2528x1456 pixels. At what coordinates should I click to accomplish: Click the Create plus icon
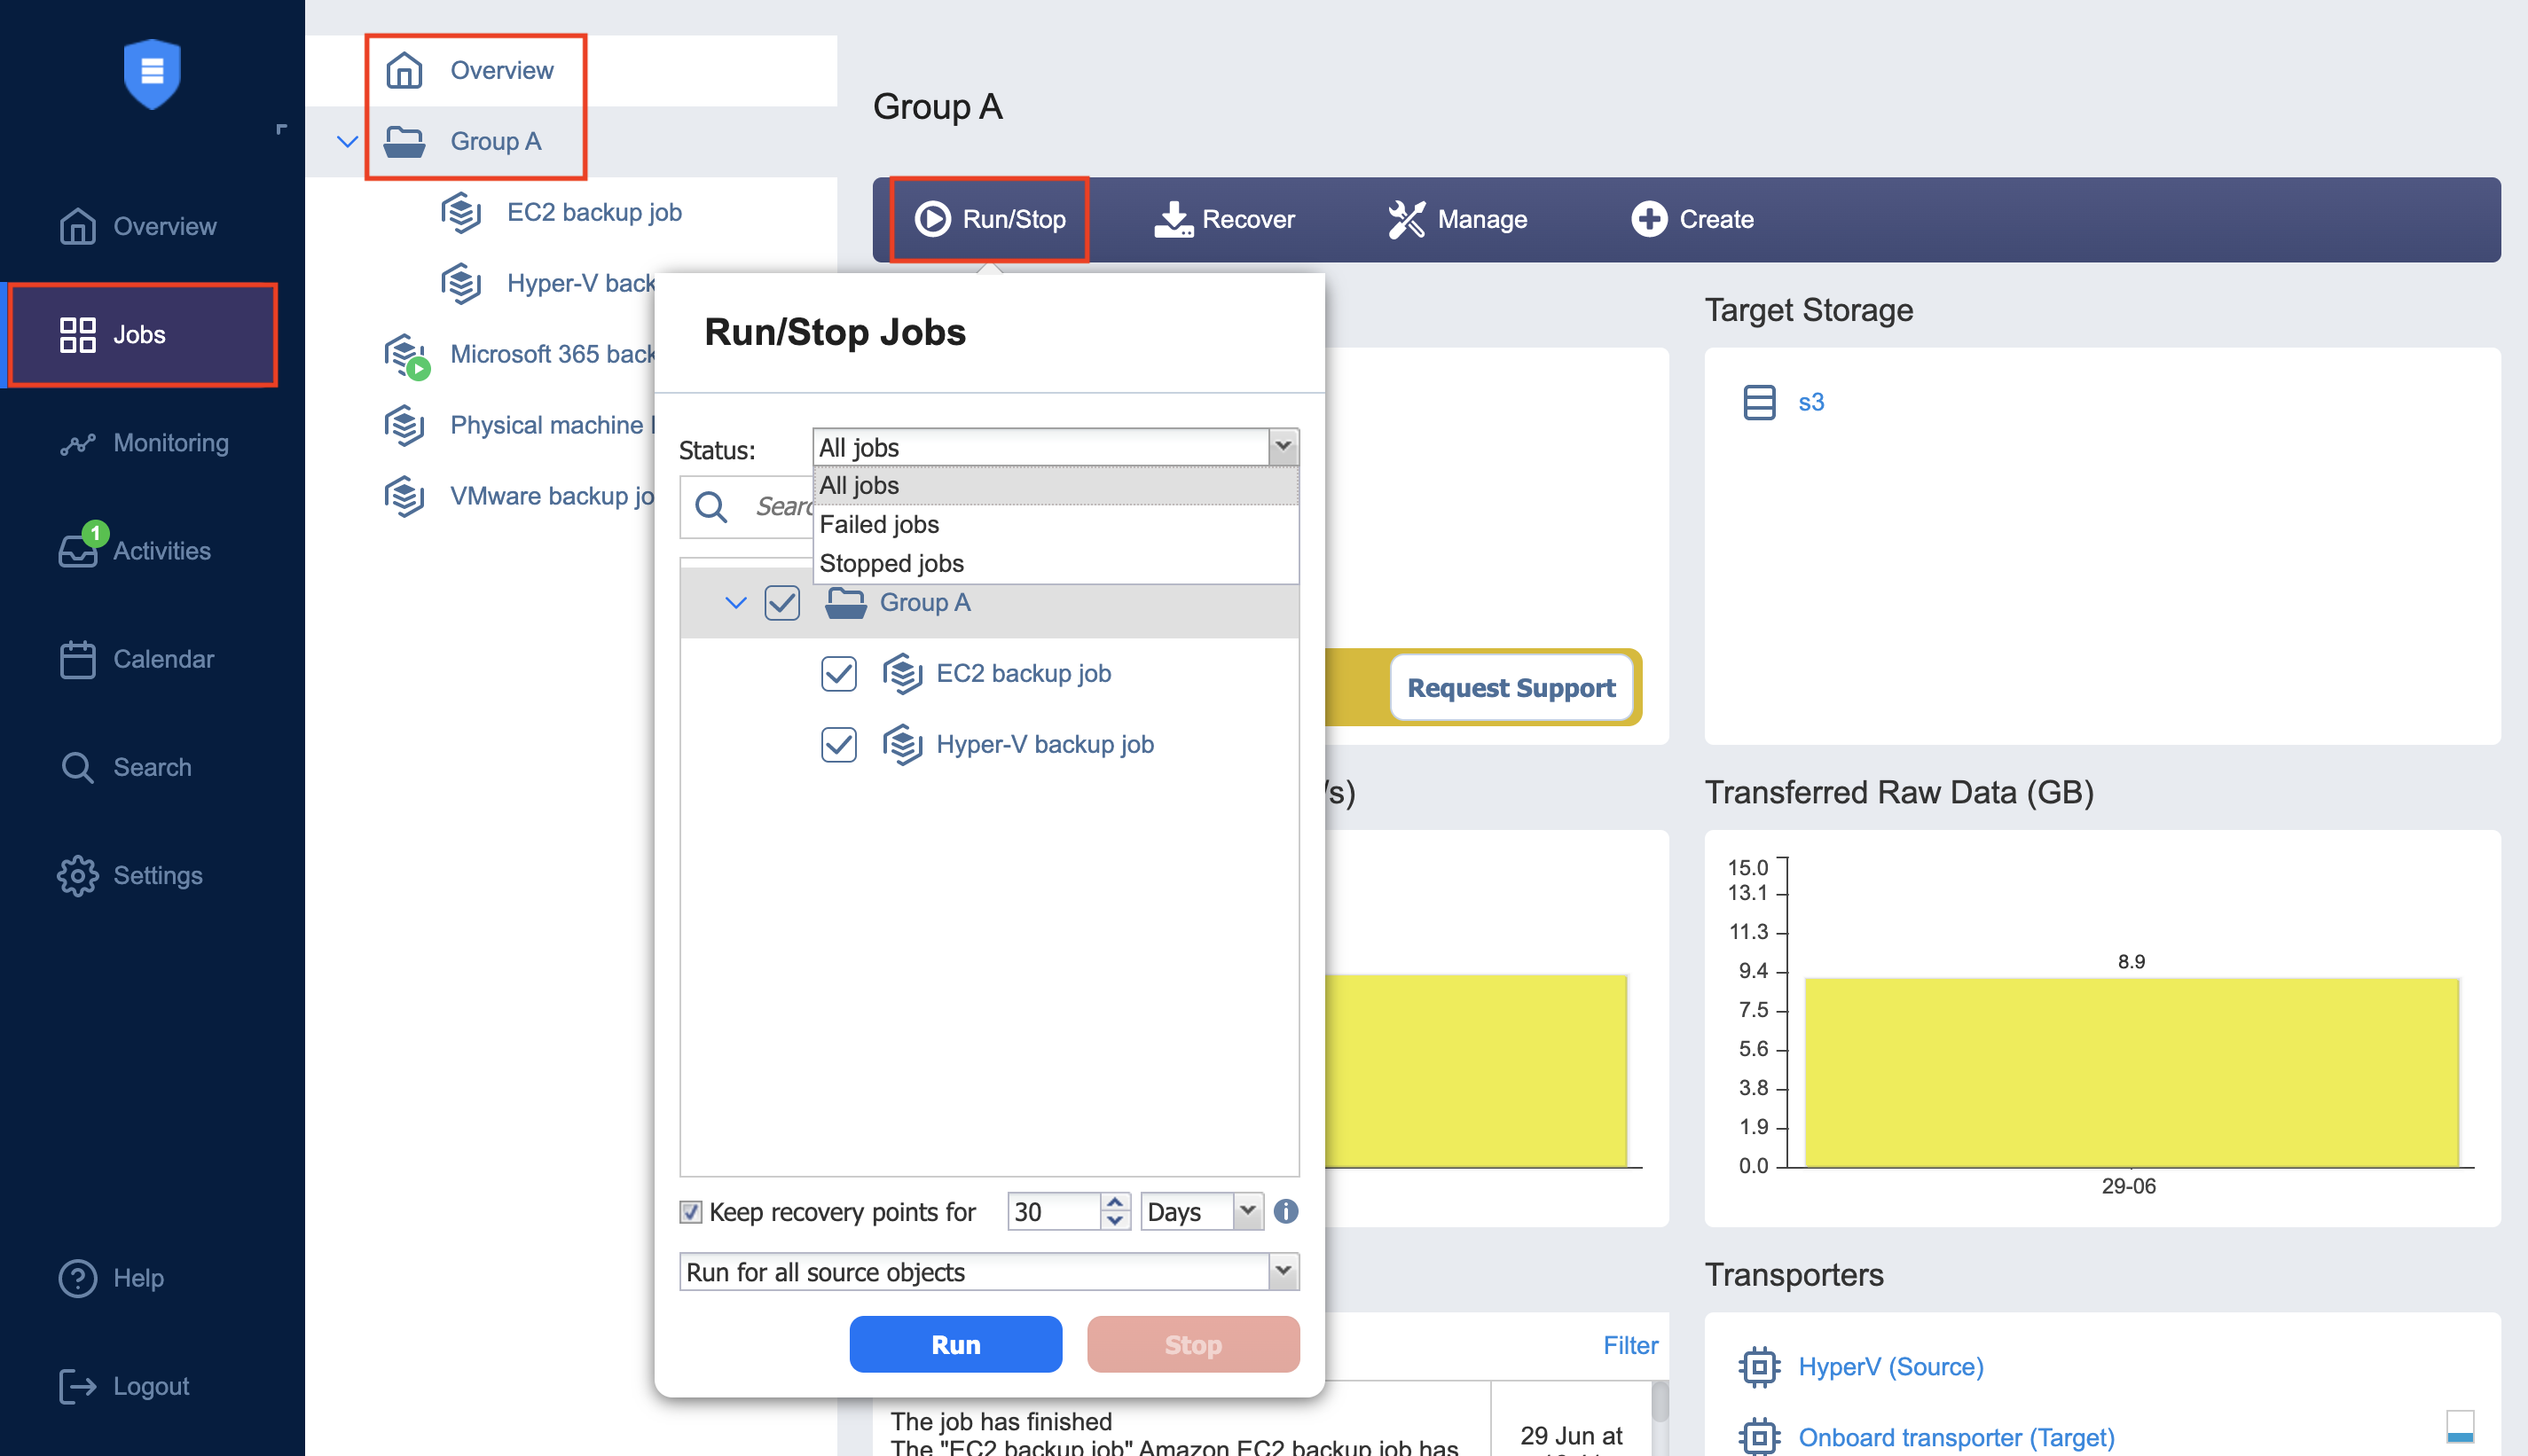(x=1648, y=219)
